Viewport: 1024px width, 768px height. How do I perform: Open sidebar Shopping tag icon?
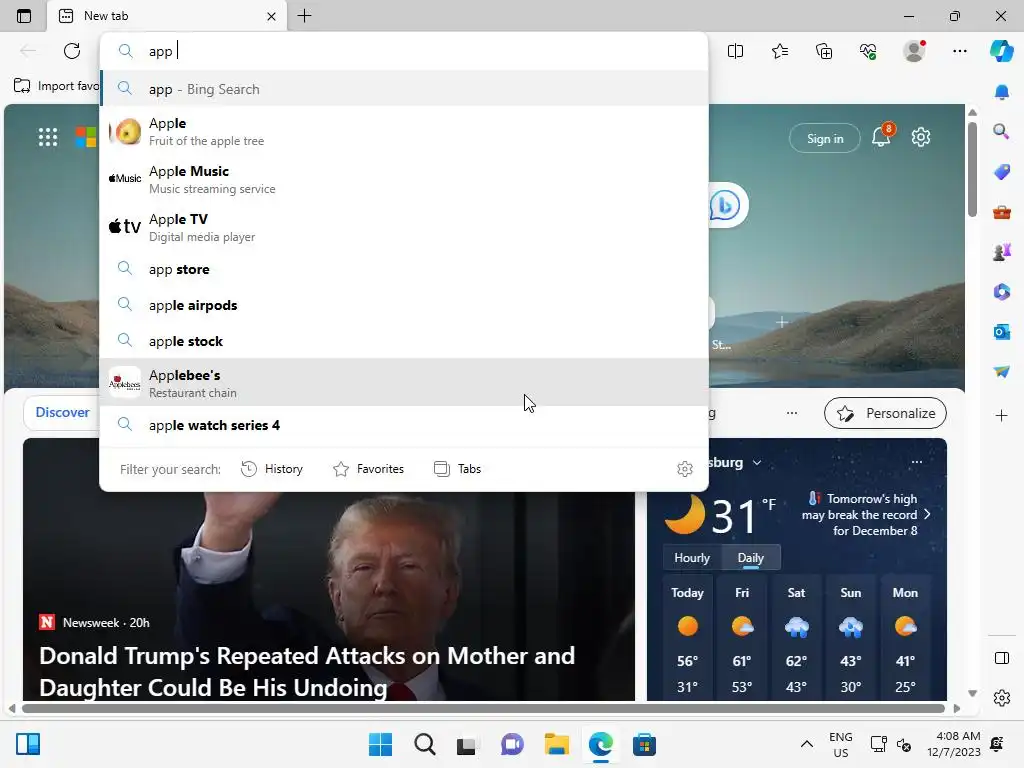point(1002,172)
